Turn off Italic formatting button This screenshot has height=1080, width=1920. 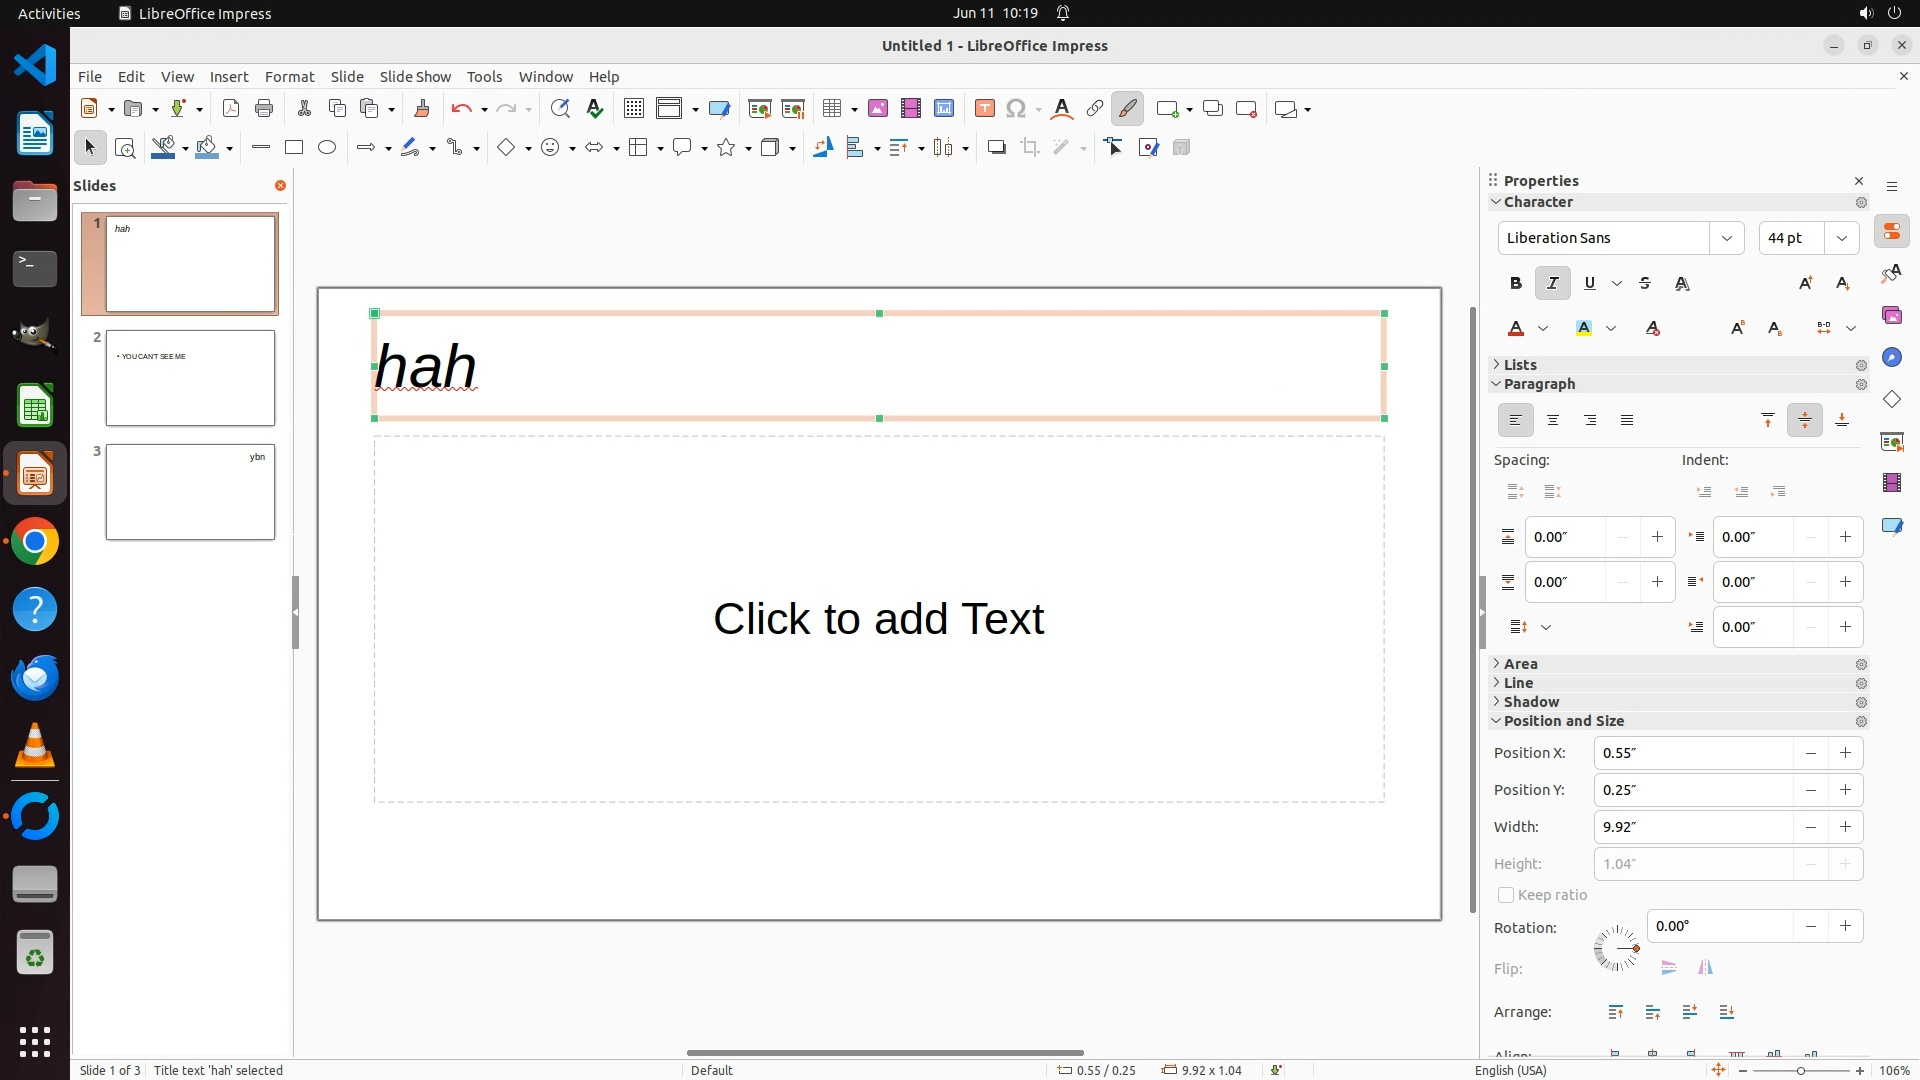pos(1552,284)
